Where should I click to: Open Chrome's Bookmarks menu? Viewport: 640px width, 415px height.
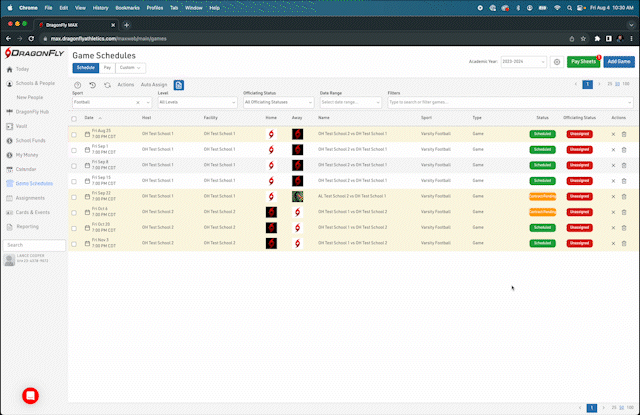pyautogui.click(x=127, y=7)
